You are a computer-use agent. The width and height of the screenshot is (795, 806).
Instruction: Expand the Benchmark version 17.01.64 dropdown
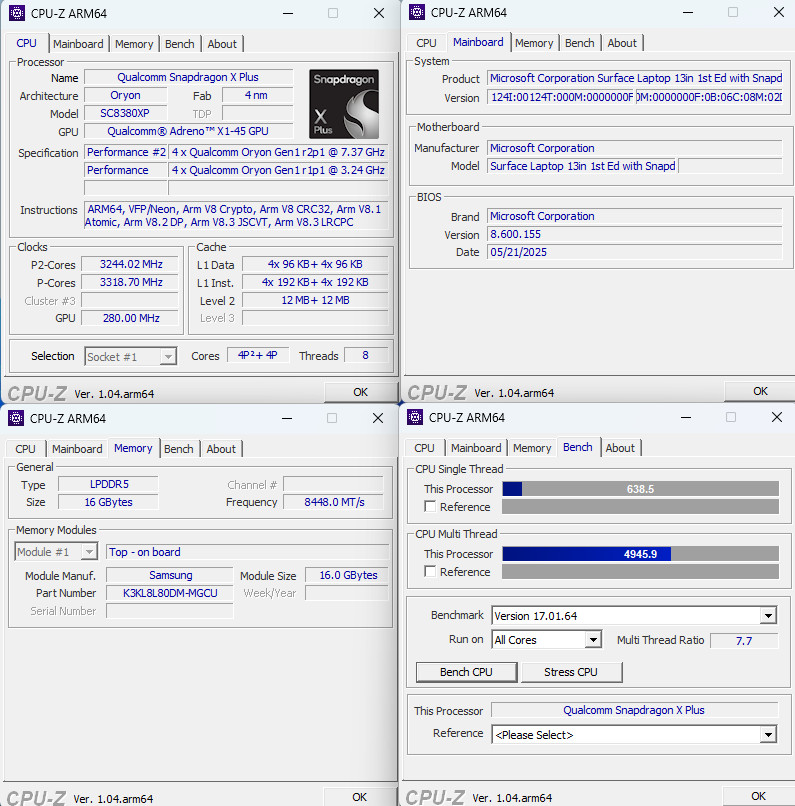[634, 615]
